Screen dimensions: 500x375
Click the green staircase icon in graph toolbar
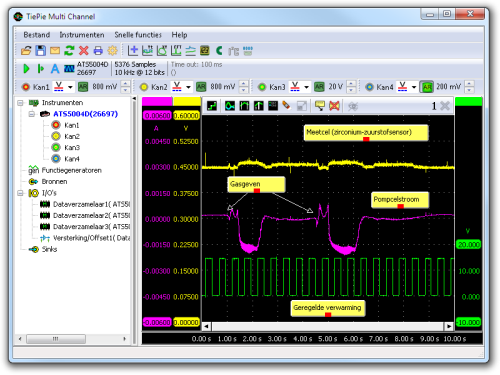(x=212, y=106)
